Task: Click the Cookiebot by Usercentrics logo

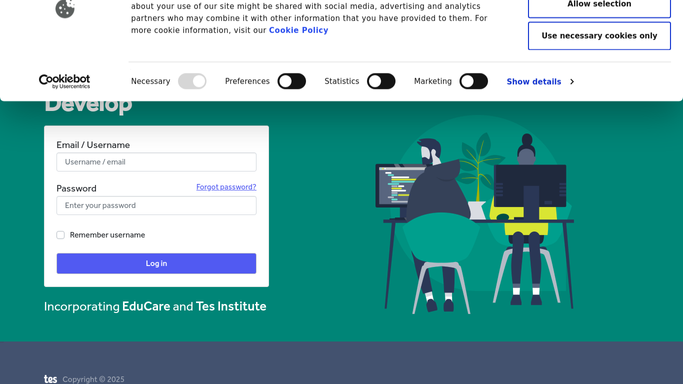Action: pyautogui.click(x=64, y=81)
